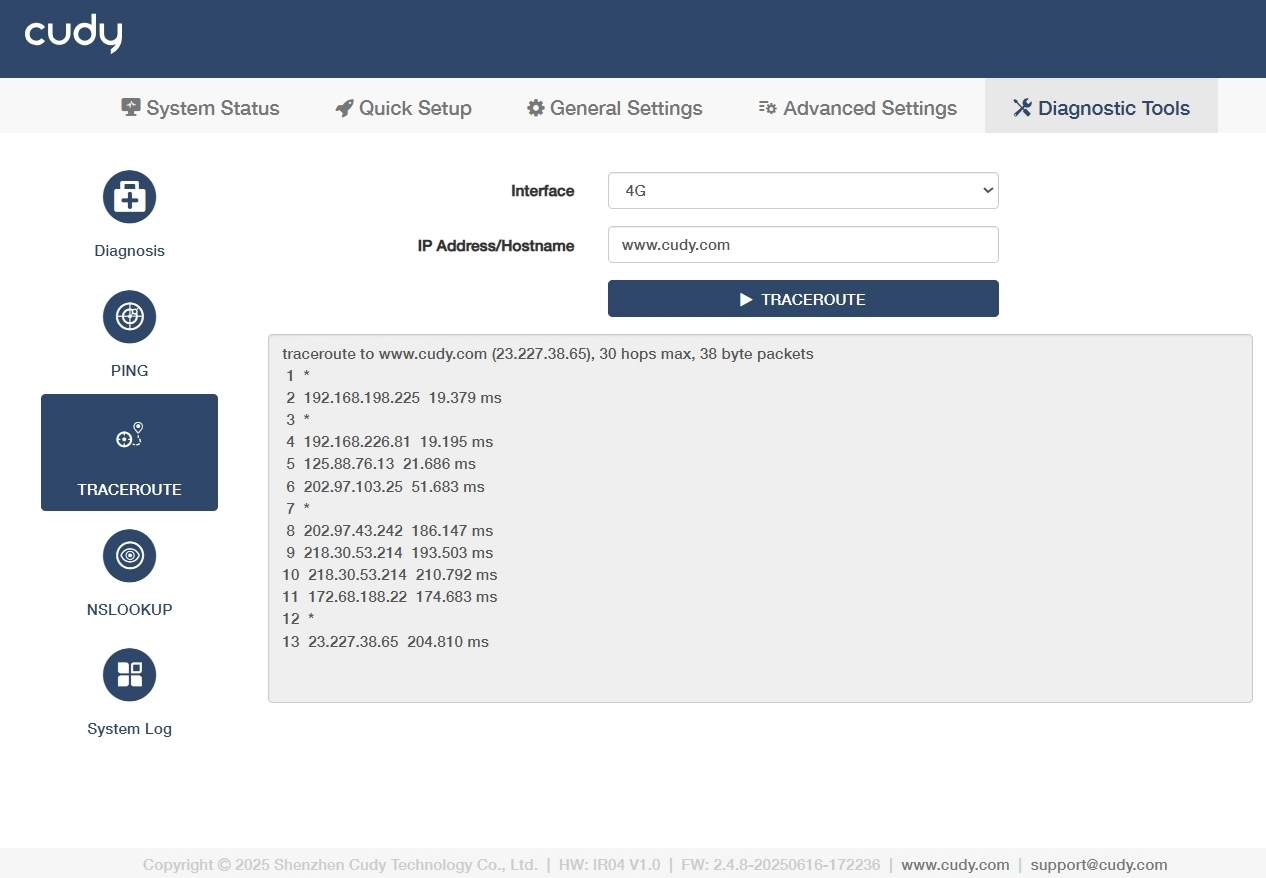Click play triangle on TRACEROUTE button

(x=746, y=299)
